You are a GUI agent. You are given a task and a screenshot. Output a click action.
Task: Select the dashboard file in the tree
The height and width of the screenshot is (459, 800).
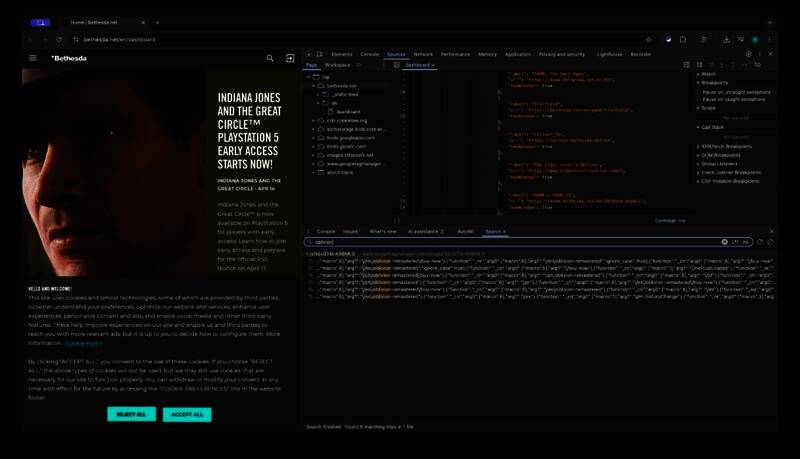tap(347, 111)
